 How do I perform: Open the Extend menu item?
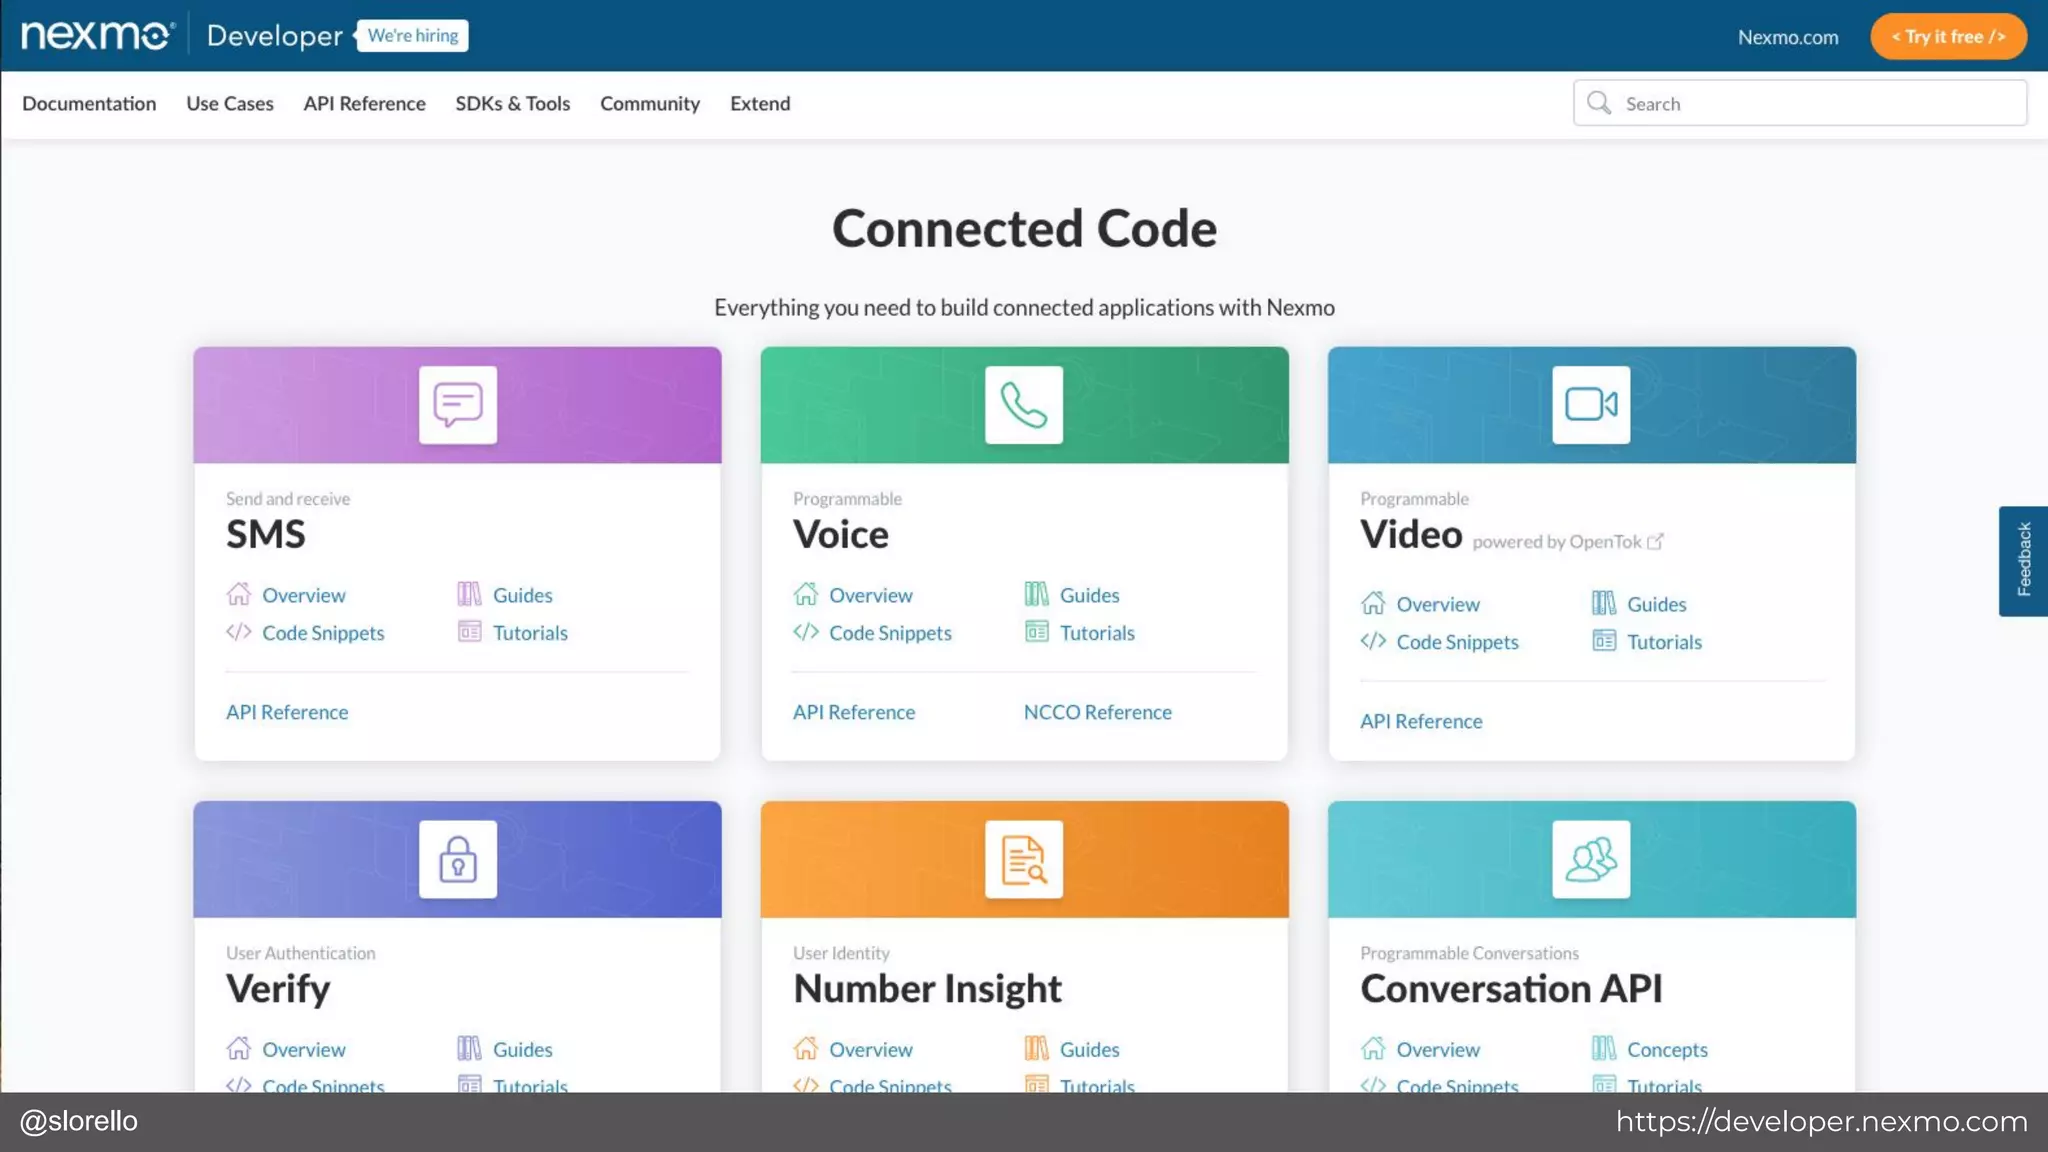(x=760, y=103)
